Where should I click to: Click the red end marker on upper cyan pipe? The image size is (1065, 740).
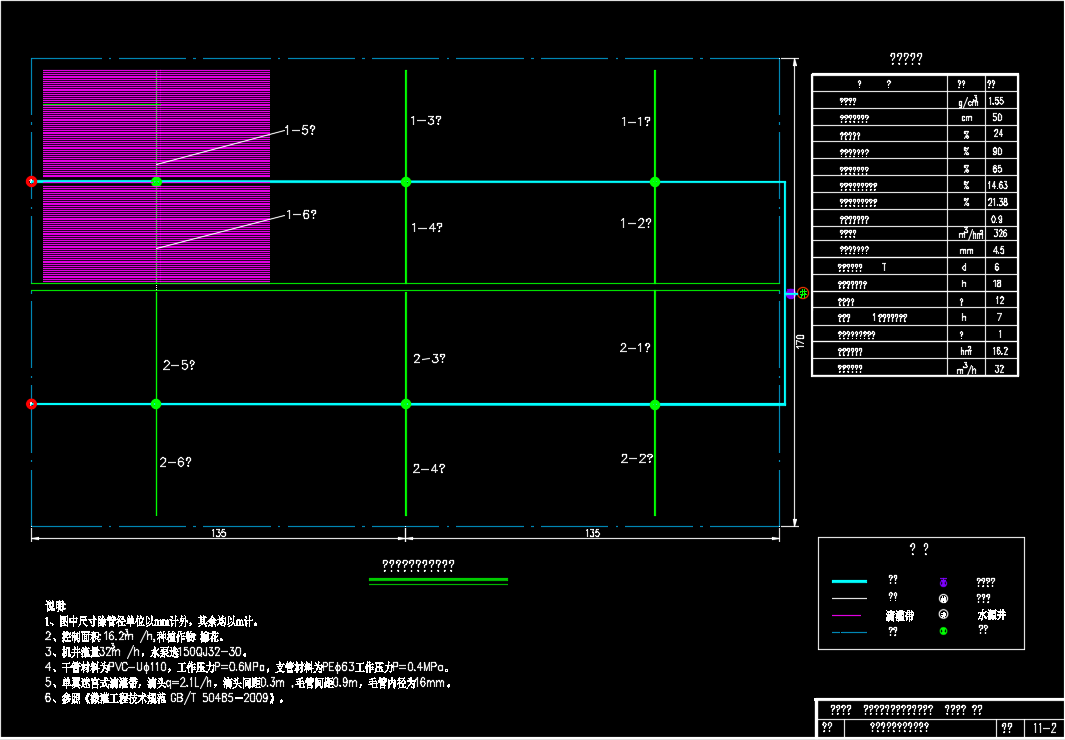point(31,182)
